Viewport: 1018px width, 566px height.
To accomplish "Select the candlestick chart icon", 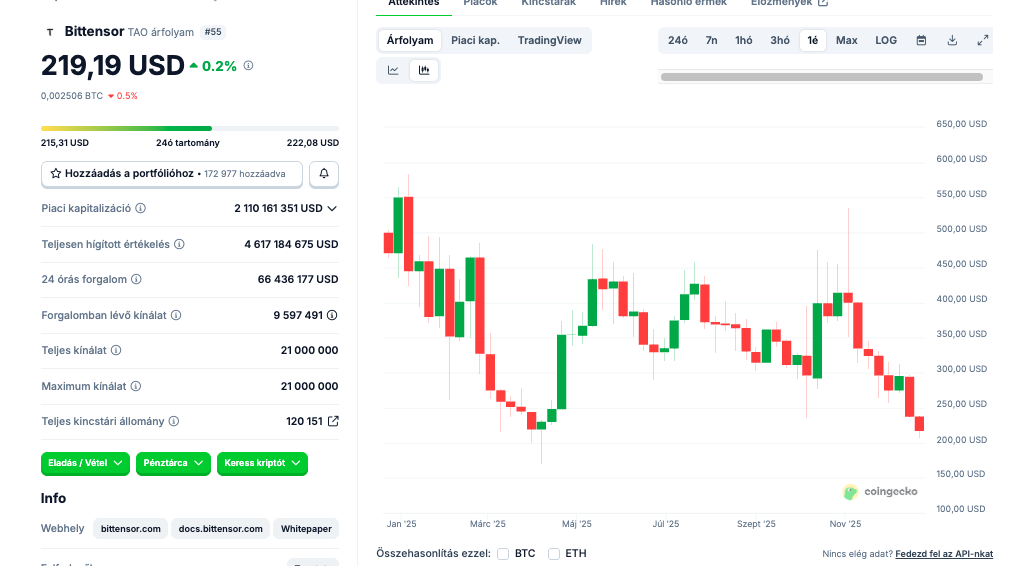I will (x=424, y=70).
